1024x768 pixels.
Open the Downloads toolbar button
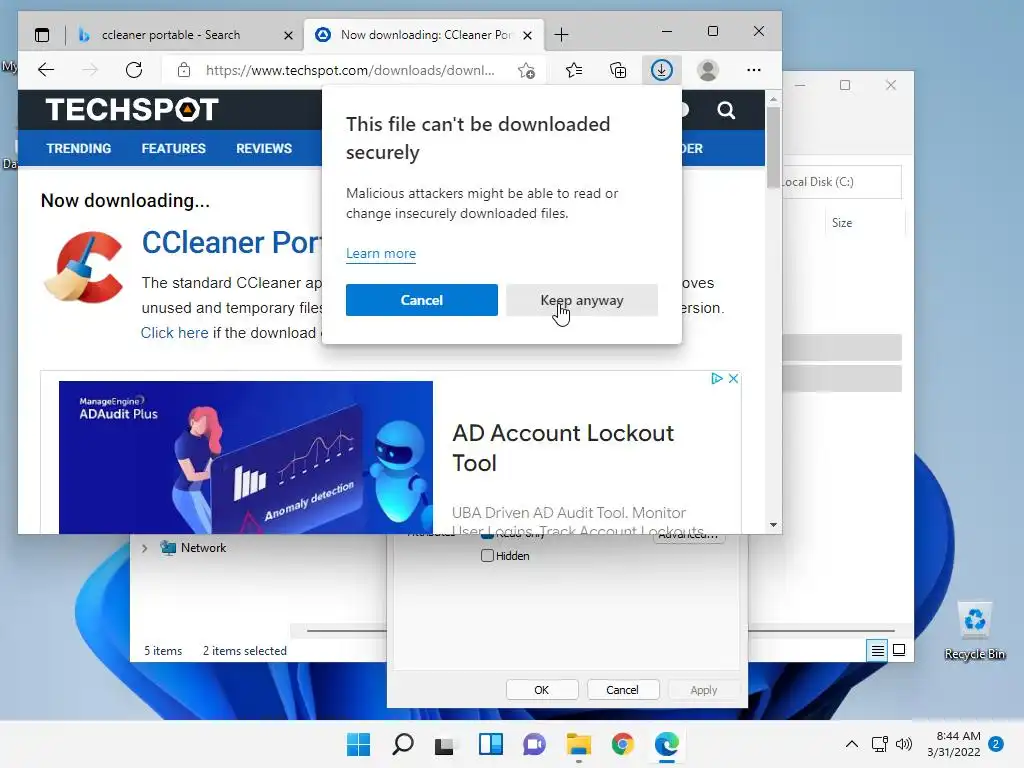click(x=662, y=70)
